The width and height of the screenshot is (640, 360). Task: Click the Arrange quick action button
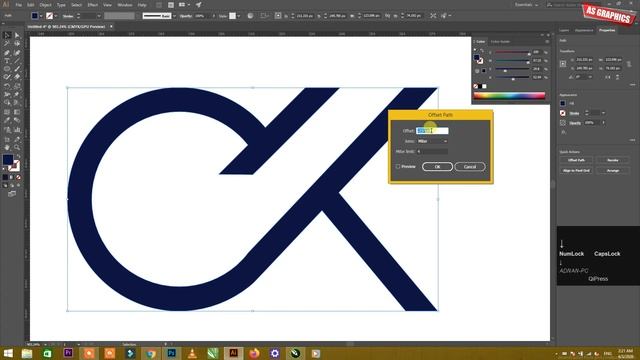click(x=613, y=171)
